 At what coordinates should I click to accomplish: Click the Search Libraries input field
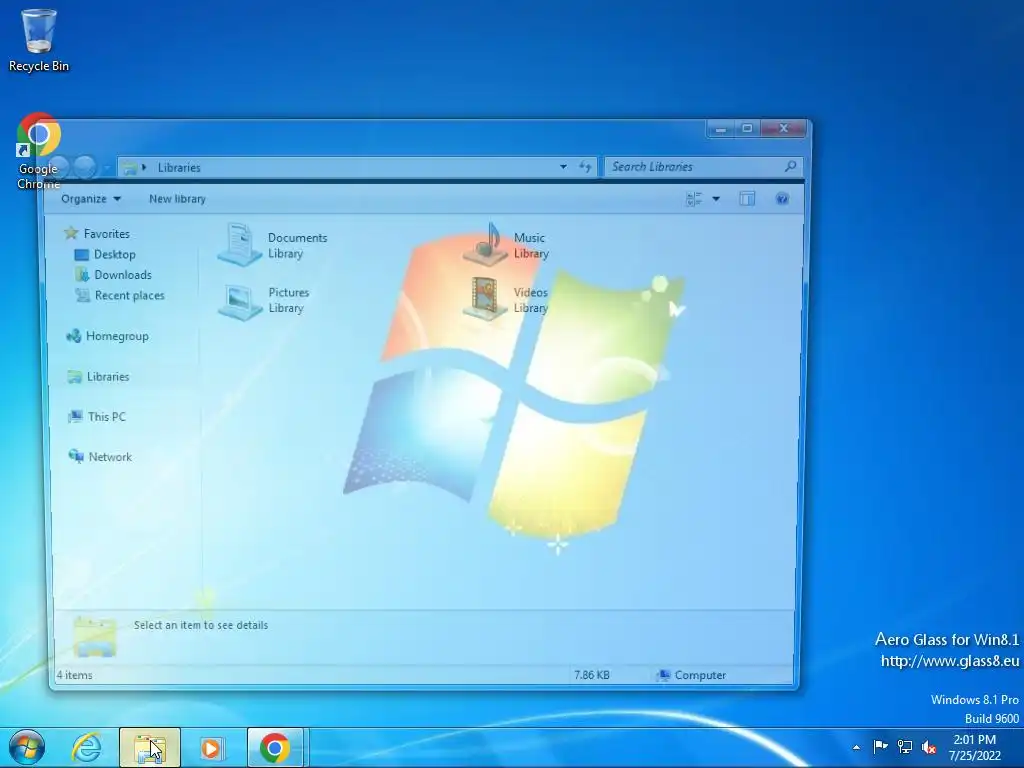click(x=703, y=167)
